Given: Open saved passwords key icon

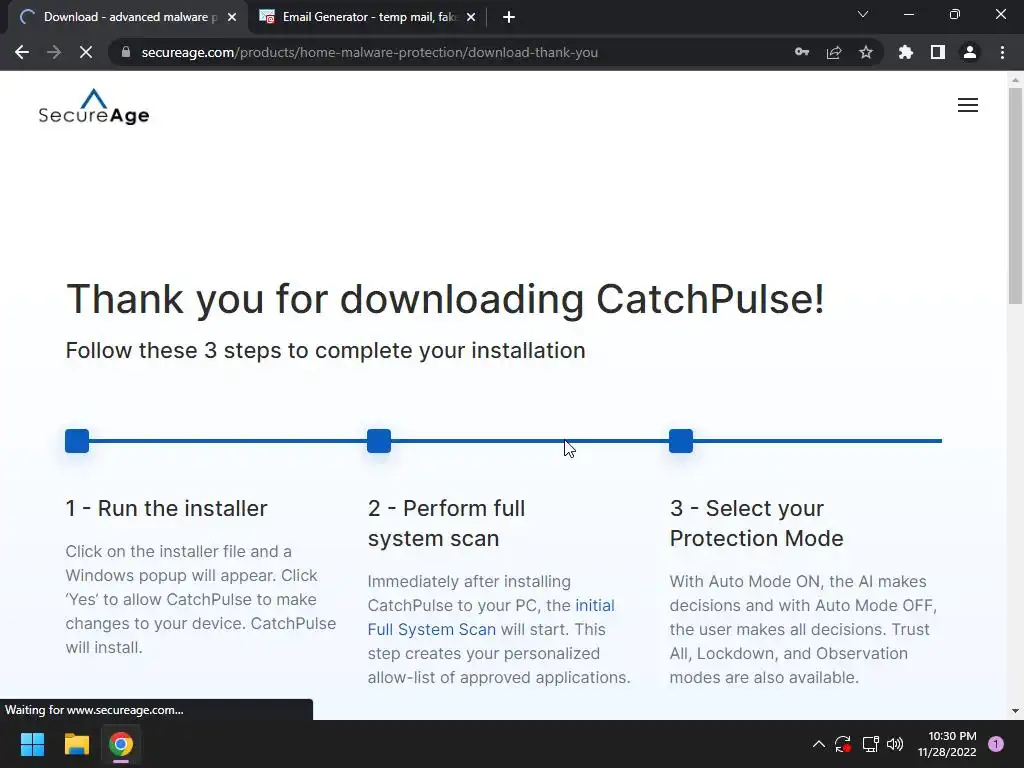Looking at the screenshot, I should tap(802, 52).
